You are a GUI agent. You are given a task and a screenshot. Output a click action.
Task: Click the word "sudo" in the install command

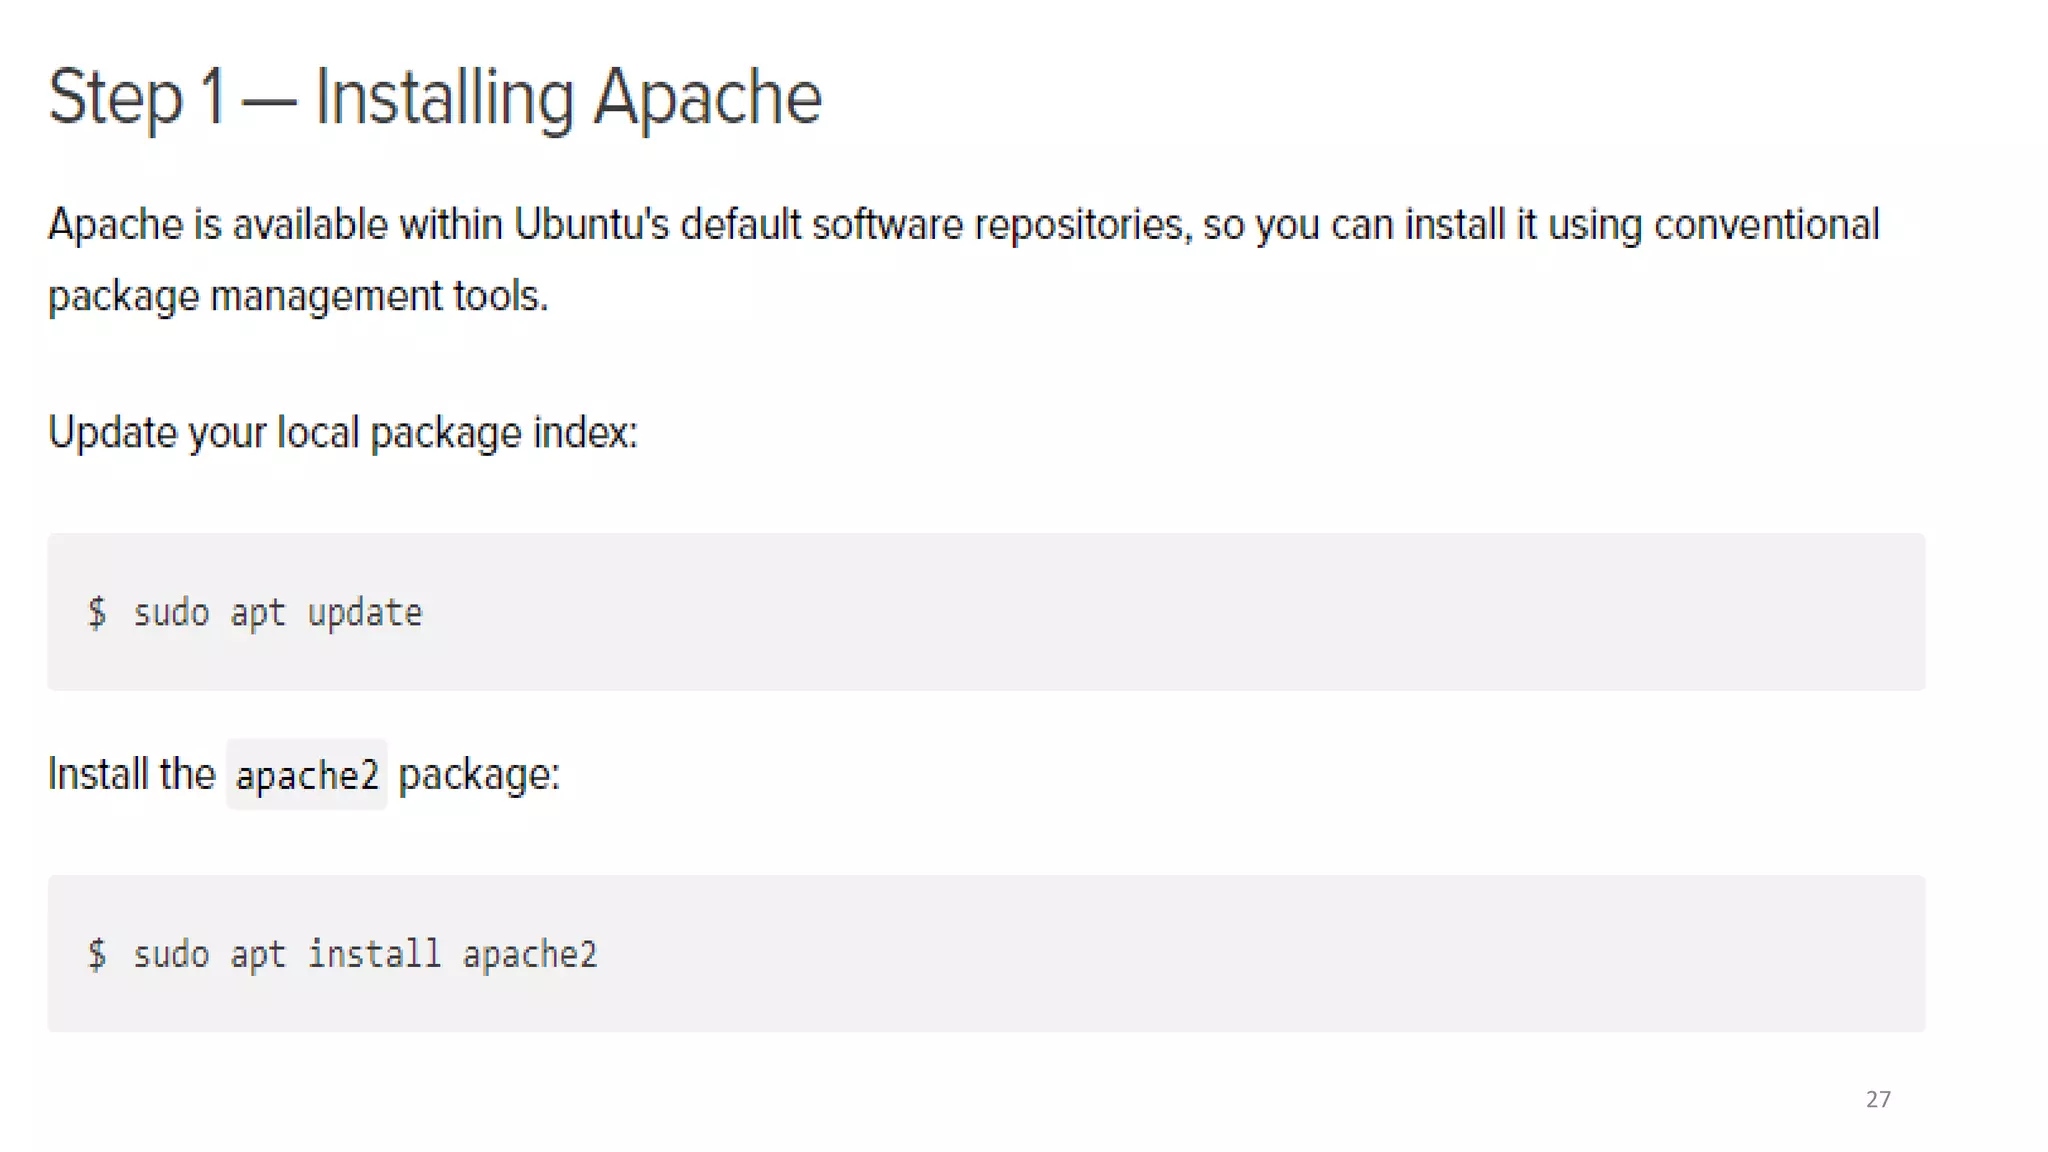click(171, 954)
